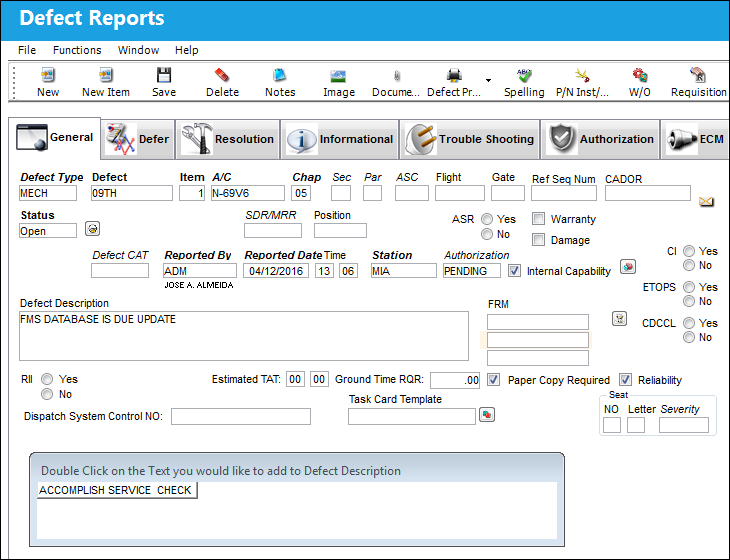Select CI Yes radio button

(x=689, y=251)
